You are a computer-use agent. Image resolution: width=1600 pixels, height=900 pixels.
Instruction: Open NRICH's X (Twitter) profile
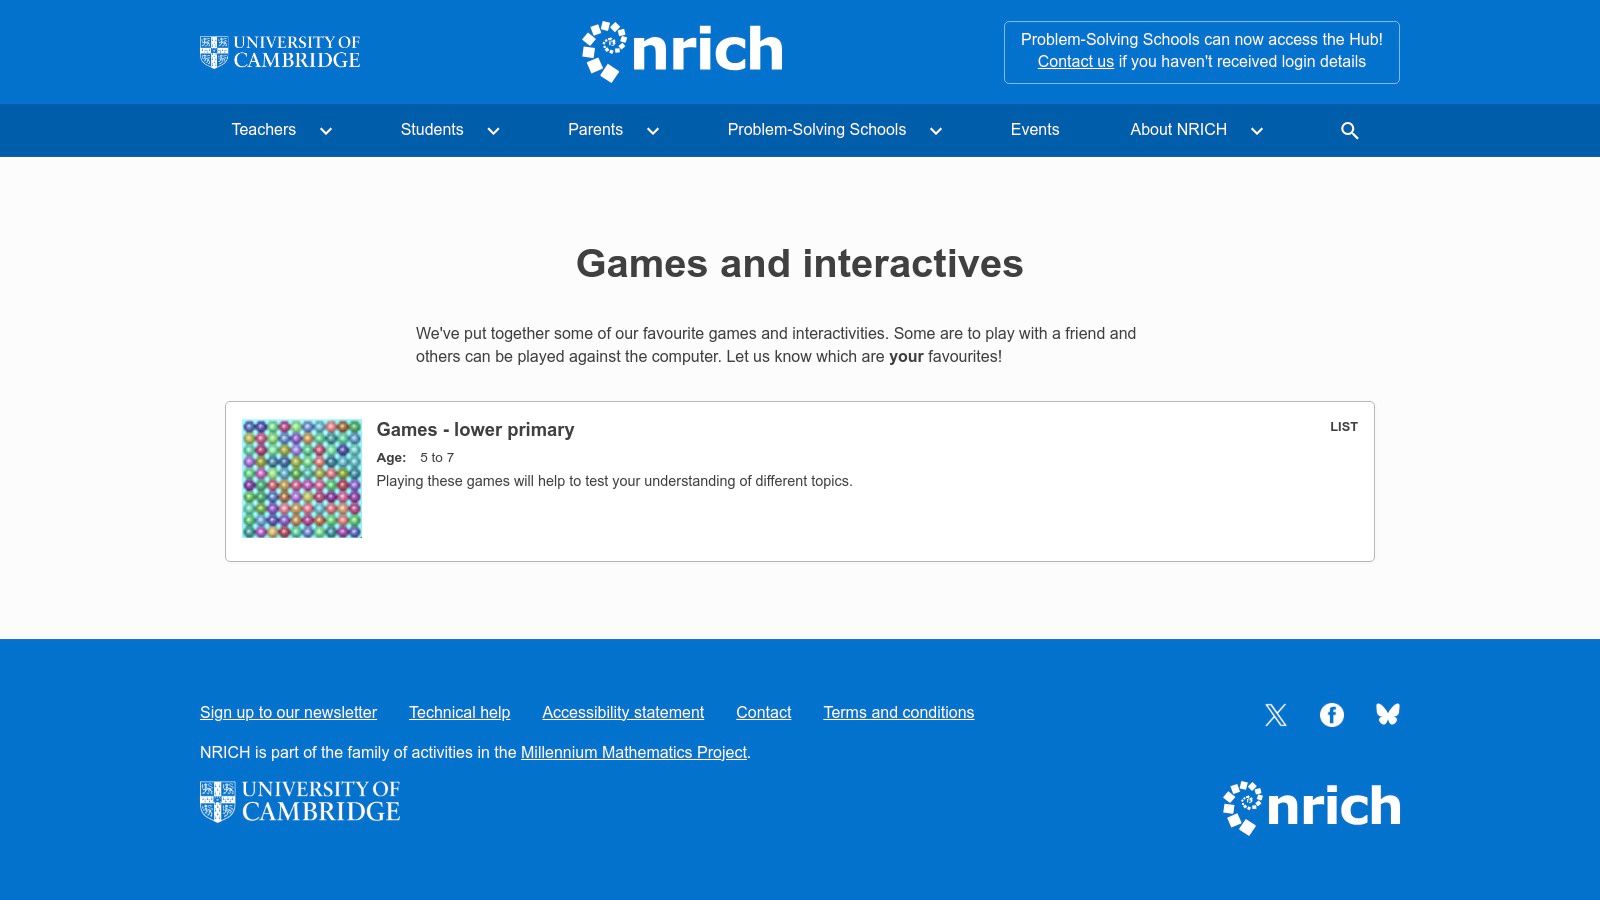pyautogui.click(x=1275, y=714)
